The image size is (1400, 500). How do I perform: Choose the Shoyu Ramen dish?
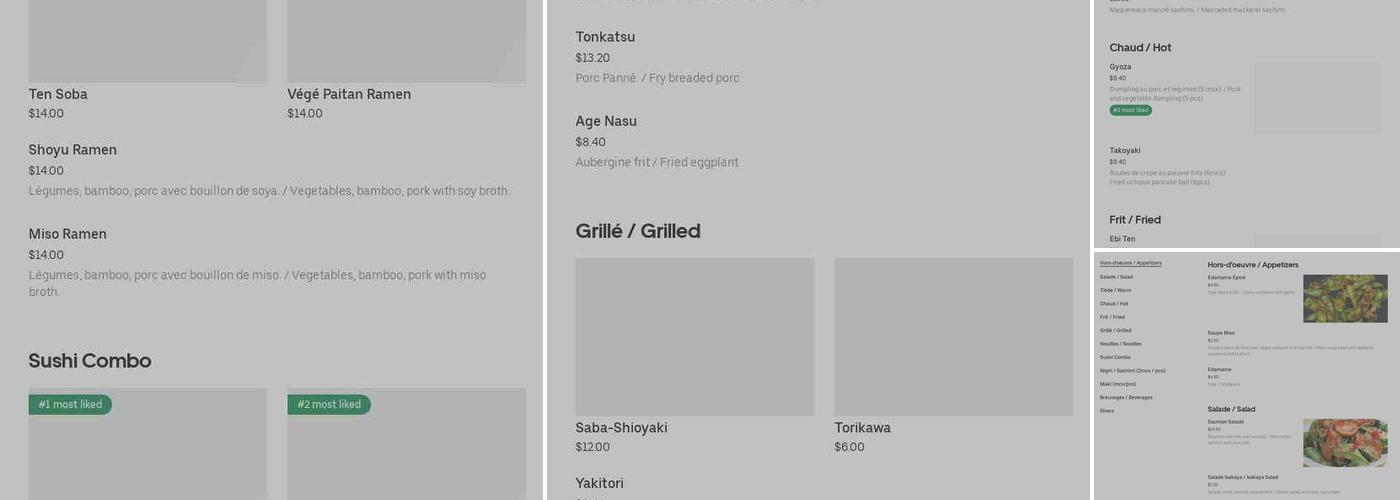click(73, 150)
